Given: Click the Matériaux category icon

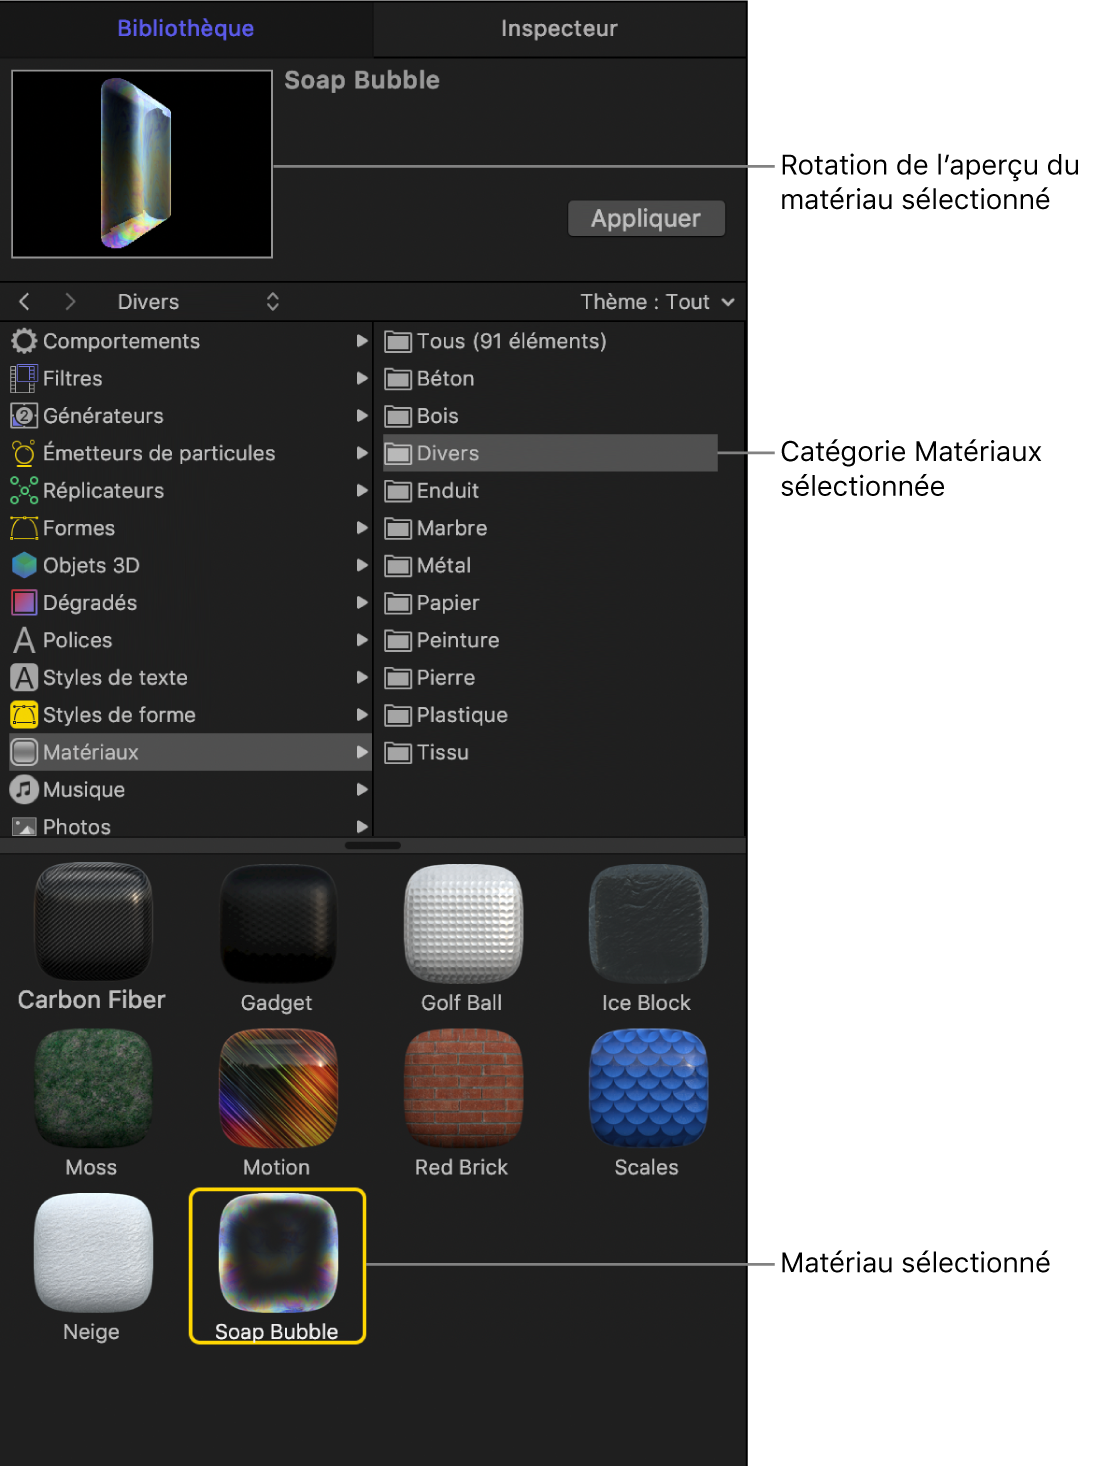Looking at the screenshot, I should click(24, 752).
